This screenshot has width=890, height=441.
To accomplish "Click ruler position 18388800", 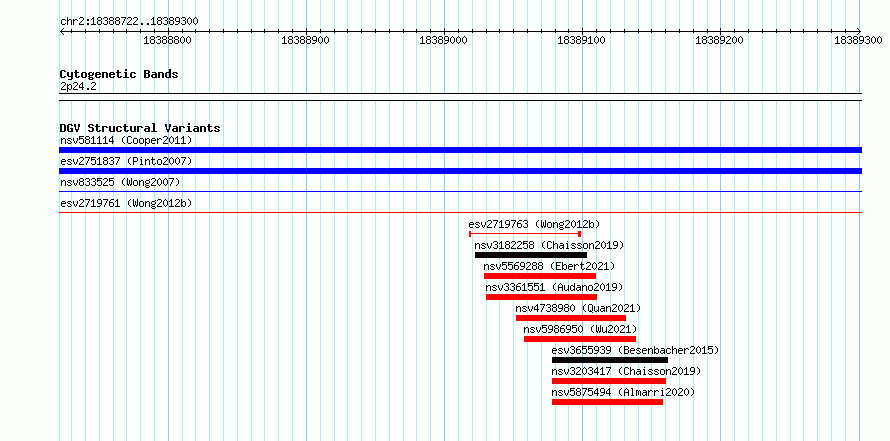I will (167, 40).
